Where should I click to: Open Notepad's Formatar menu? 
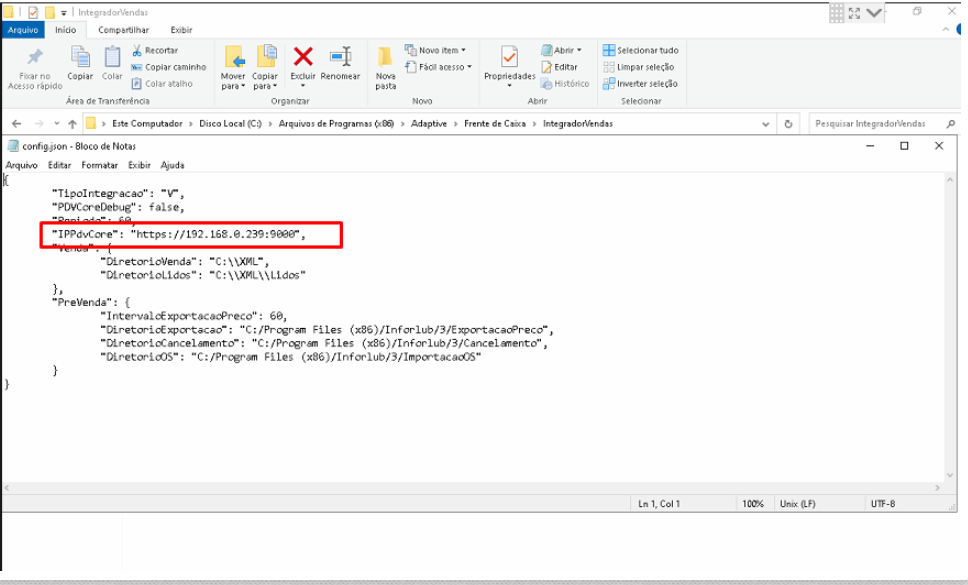[x=99, y=165]
